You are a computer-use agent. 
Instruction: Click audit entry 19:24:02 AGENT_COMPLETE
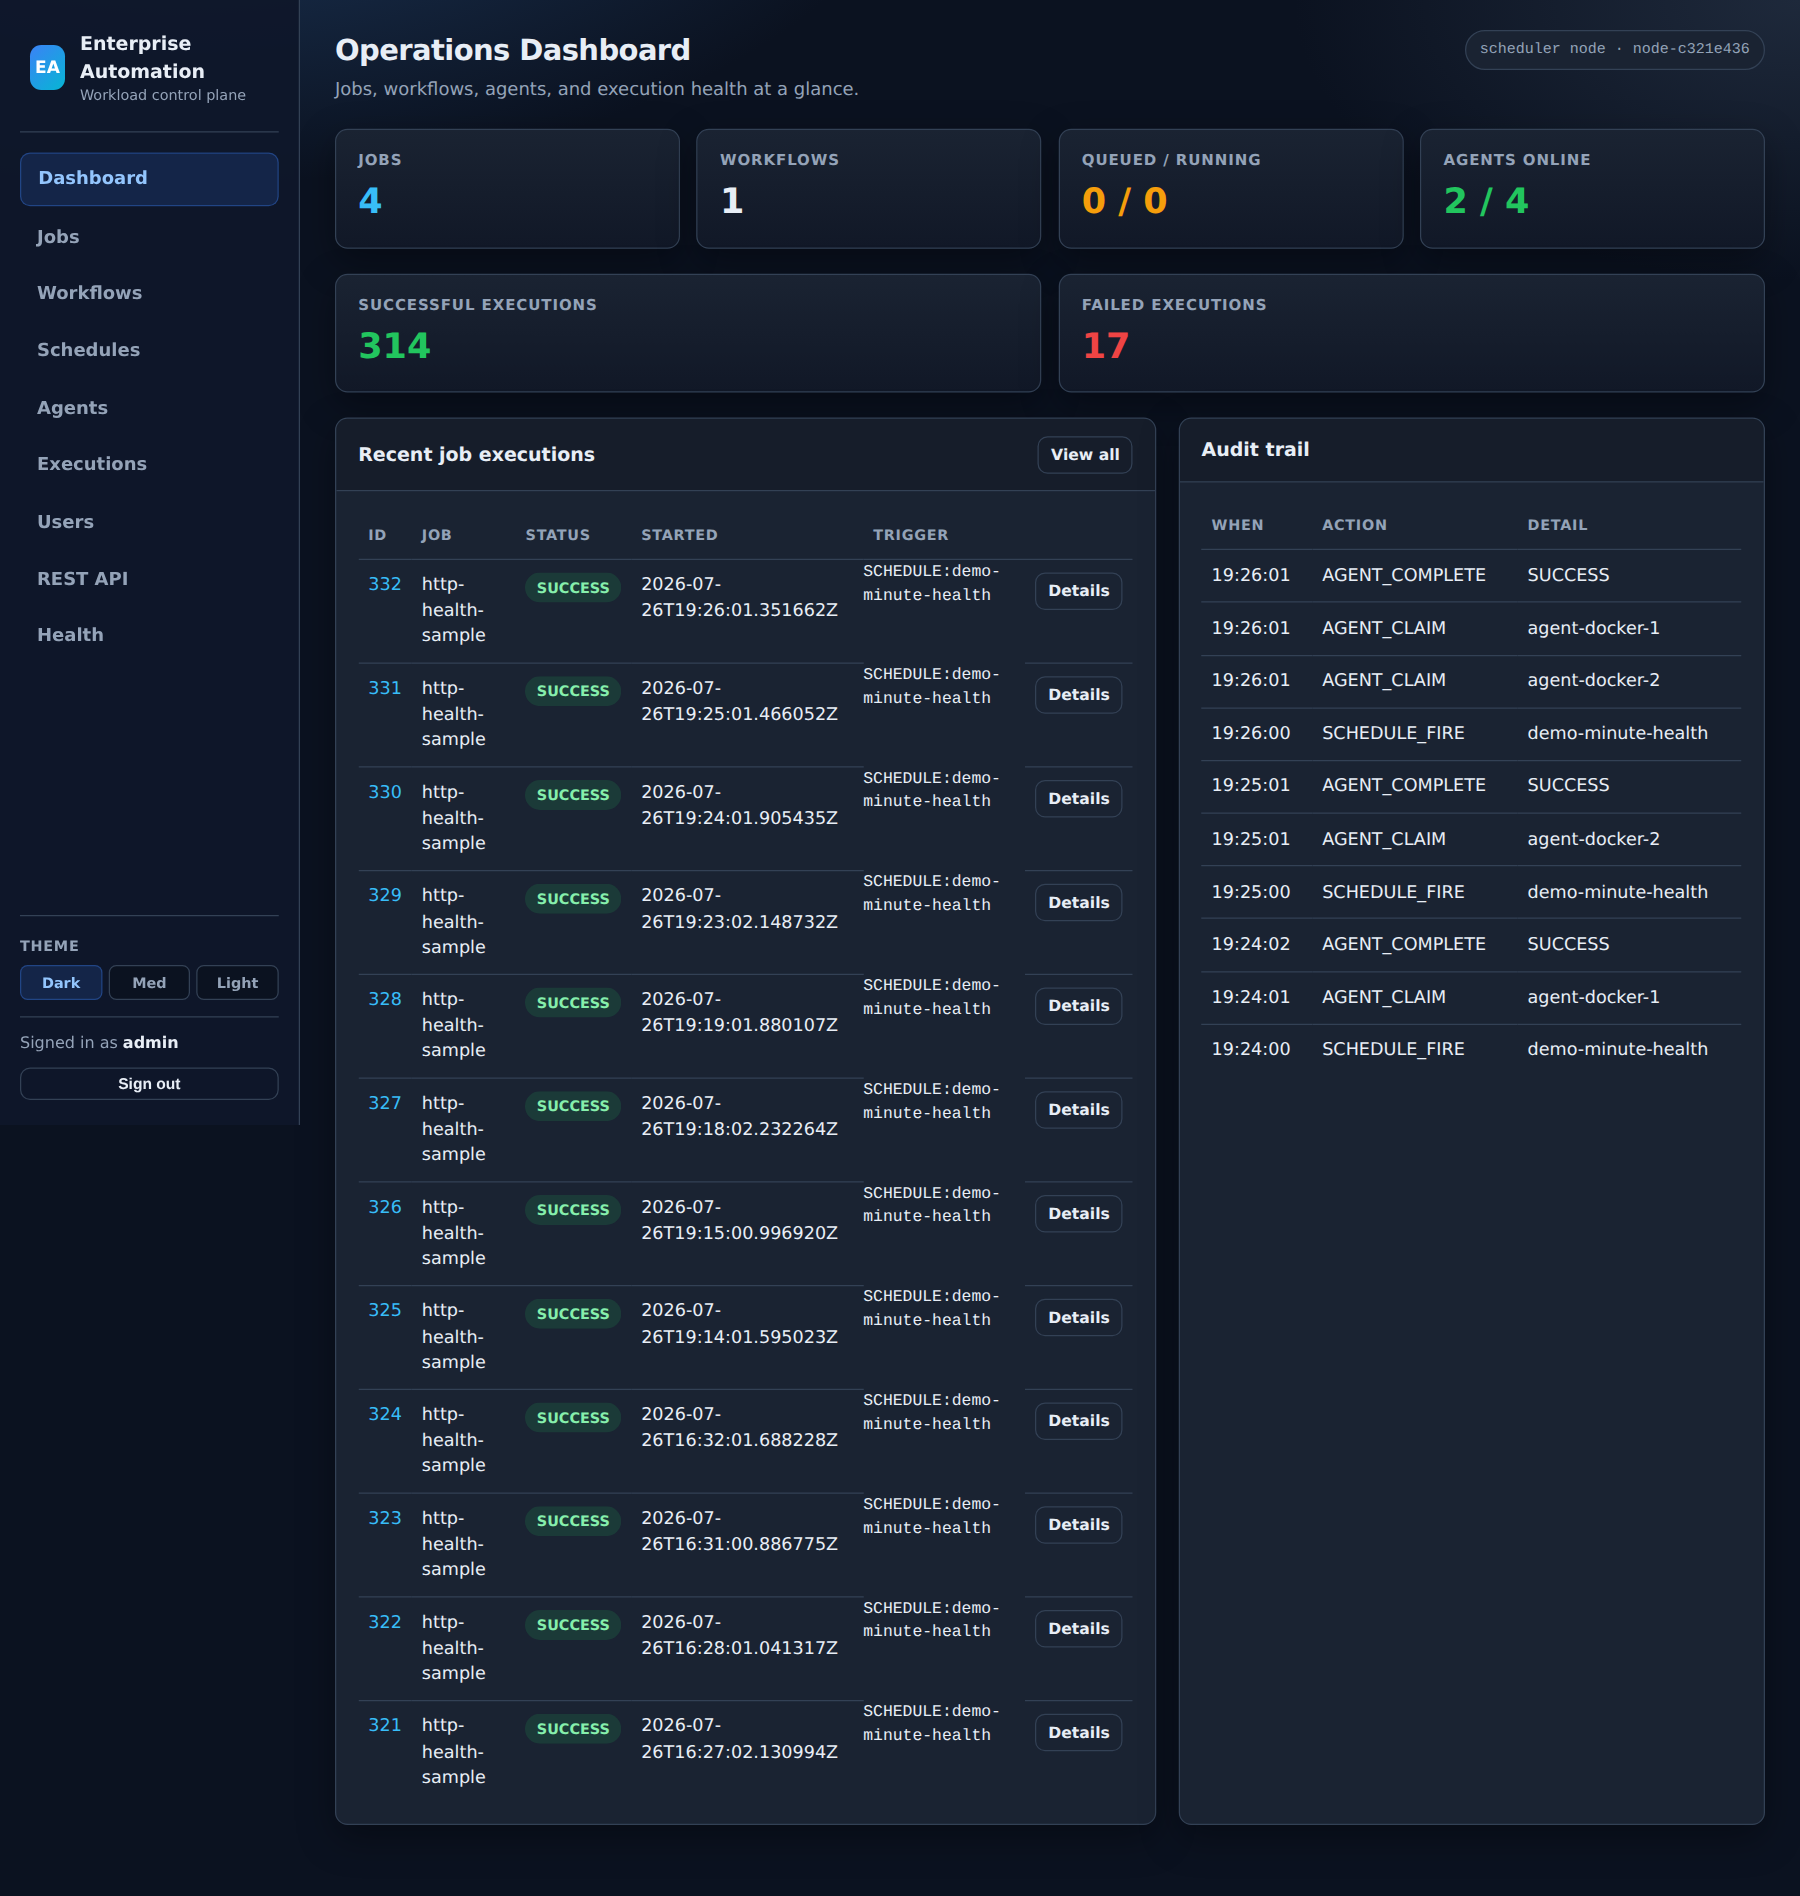(1471, 945)
